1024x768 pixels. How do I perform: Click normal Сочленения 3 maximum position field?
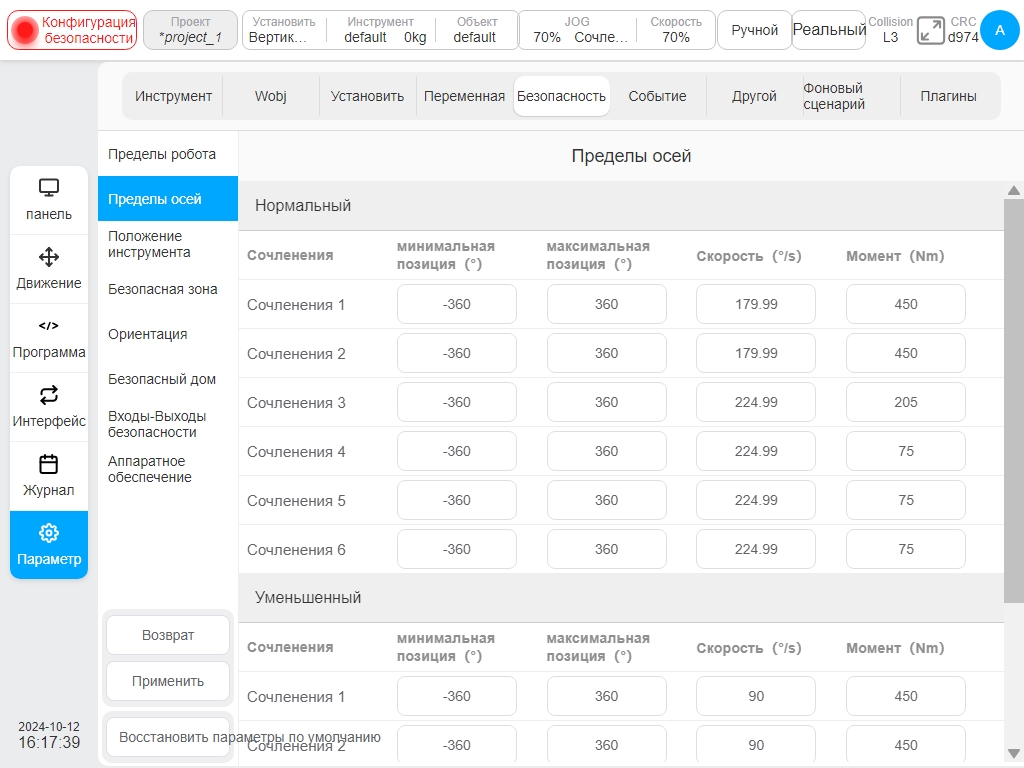tap(607, 402)
